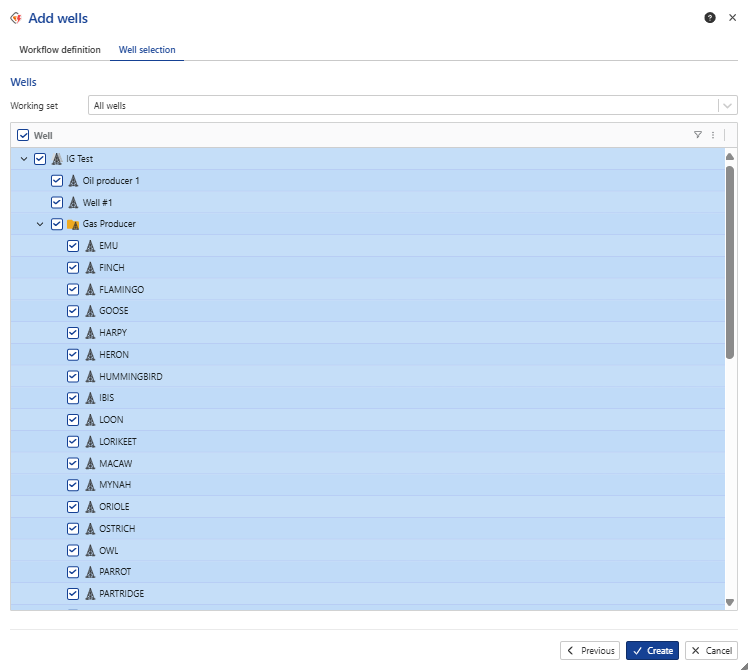The image size is (748, 670).
Task: Cancel the Add wells dialog
Action: (711, 650)
